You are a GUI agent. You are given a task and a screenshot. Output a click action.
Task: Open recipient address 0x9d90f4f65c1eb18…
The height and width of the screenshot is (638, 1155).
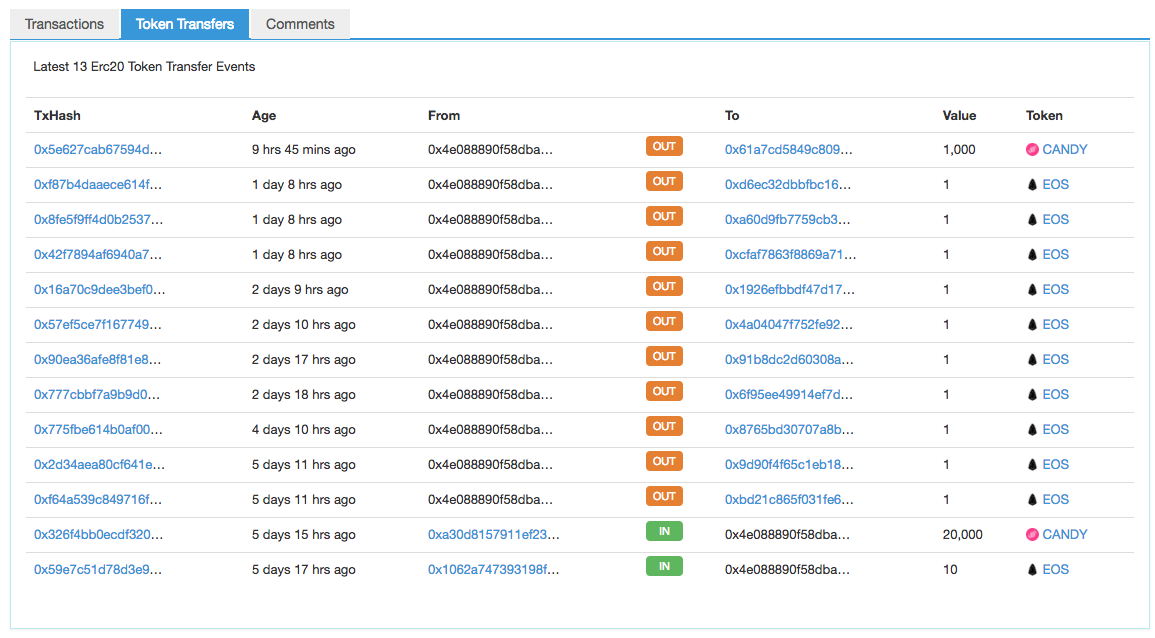[790, 465]
